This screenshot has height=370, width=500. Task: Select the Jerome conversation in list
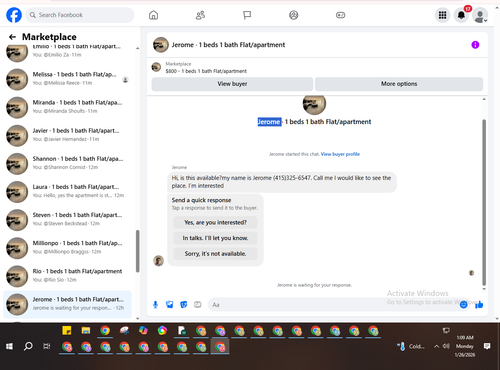coord(68,304)
